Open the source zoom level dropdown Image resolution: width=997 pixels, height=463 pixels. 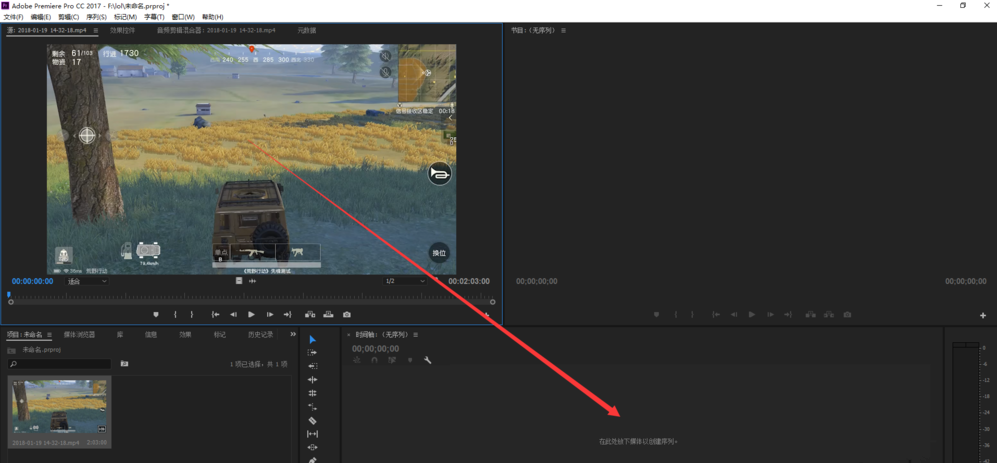coord(87,282)
